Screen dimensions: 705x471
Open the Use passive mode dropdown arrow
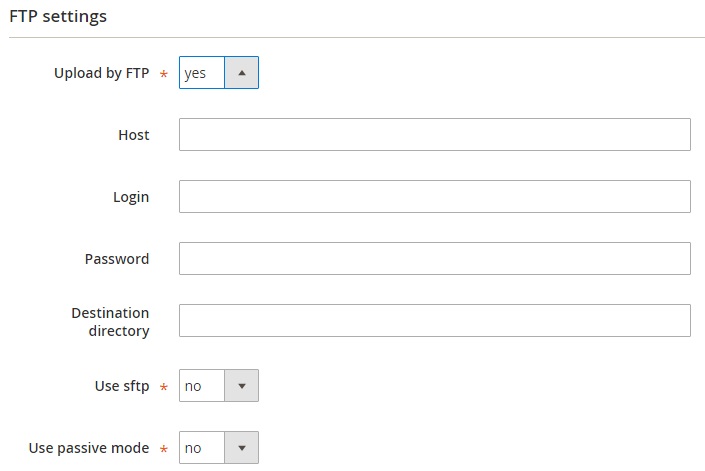coord(241,448)
